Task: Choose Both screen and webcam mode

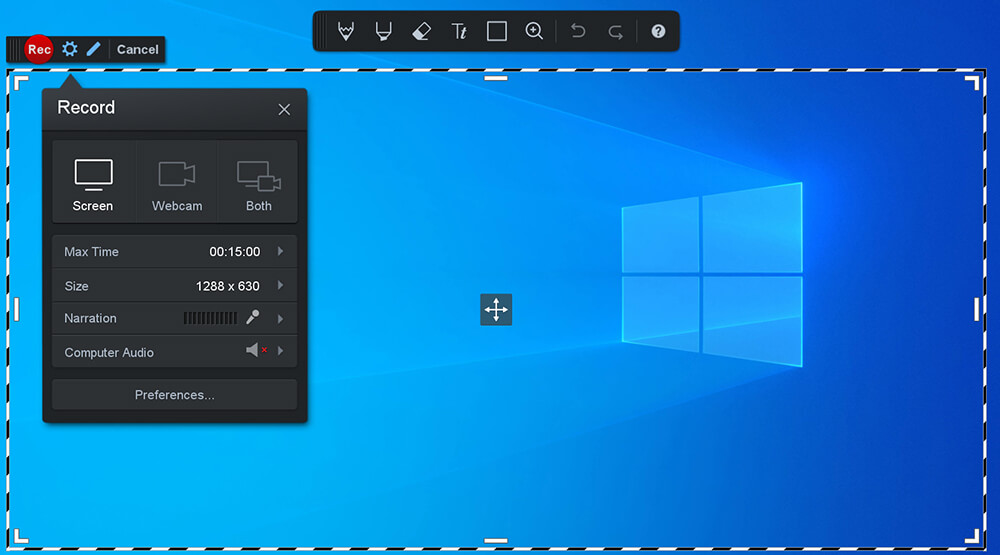Action: (258, 185)
